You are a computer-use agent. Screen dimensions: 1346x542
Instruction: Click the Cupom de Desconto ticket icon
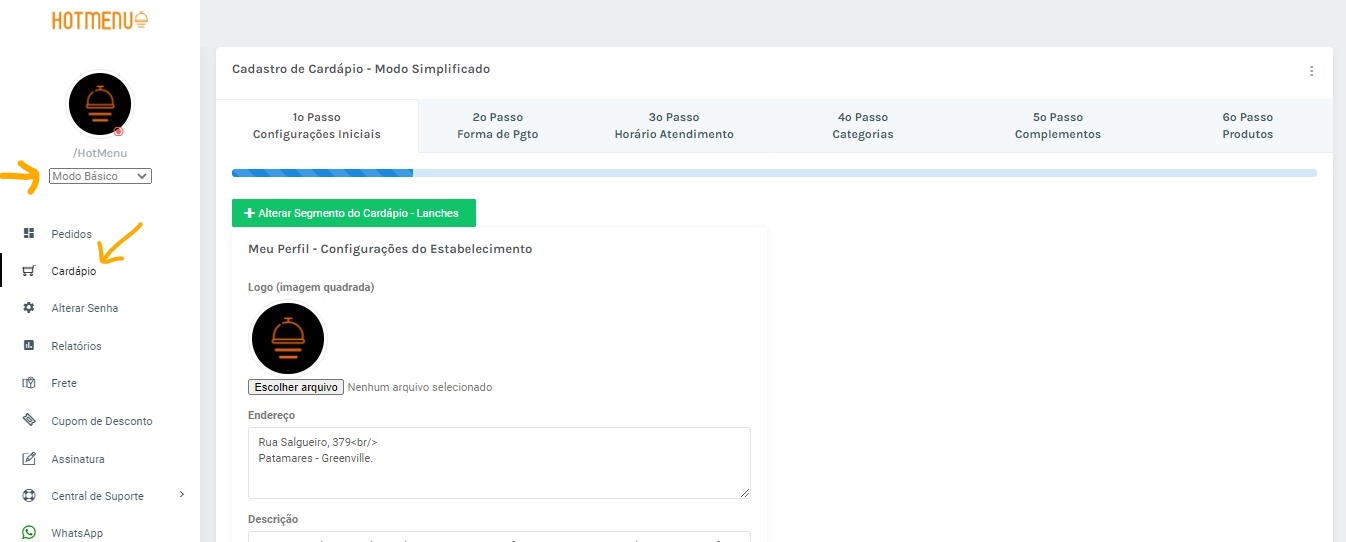[x=29, y=421]
